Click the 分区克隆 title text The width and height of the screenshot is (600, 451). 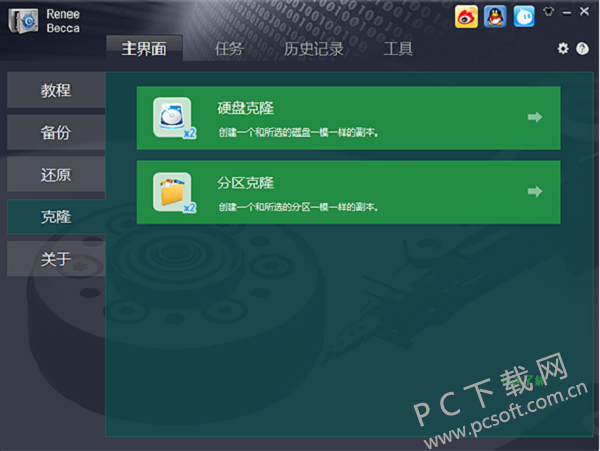246,183
